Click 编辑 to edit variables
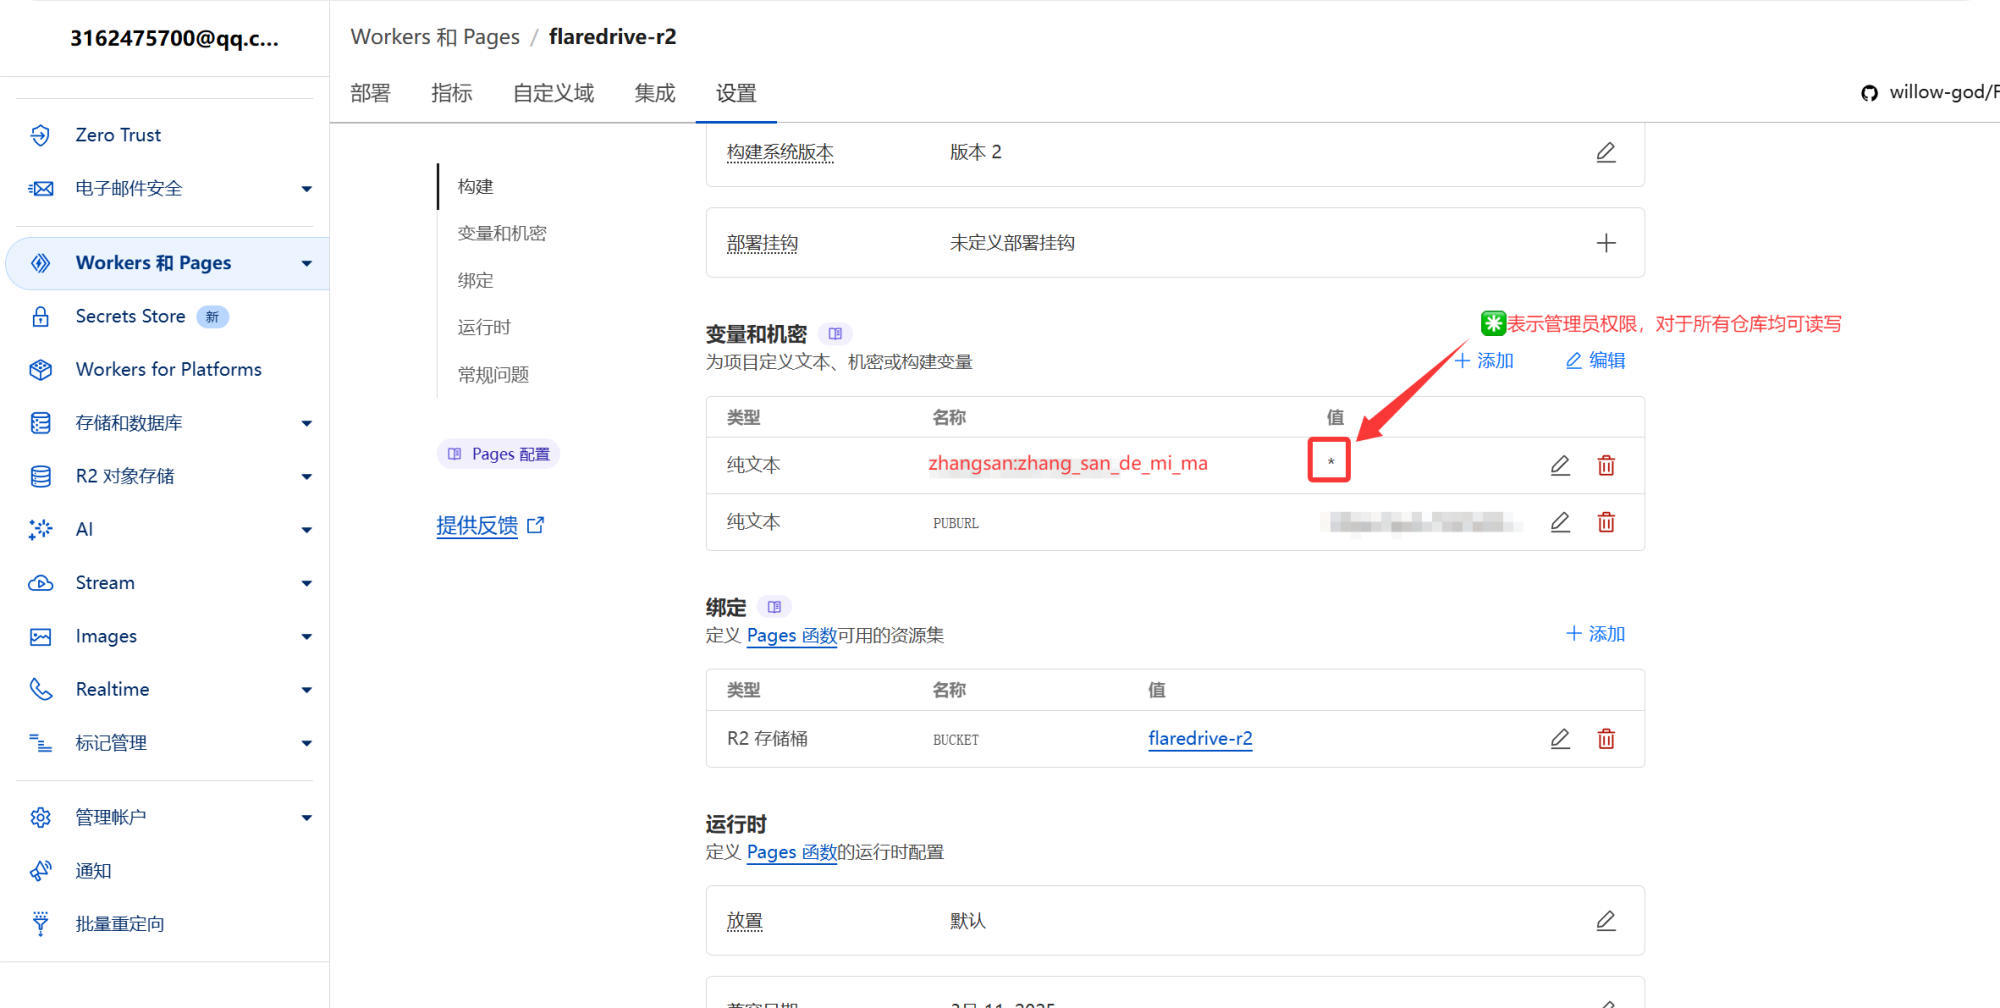Screen dimensions: 2000x1008 (x=1596, y=360)
